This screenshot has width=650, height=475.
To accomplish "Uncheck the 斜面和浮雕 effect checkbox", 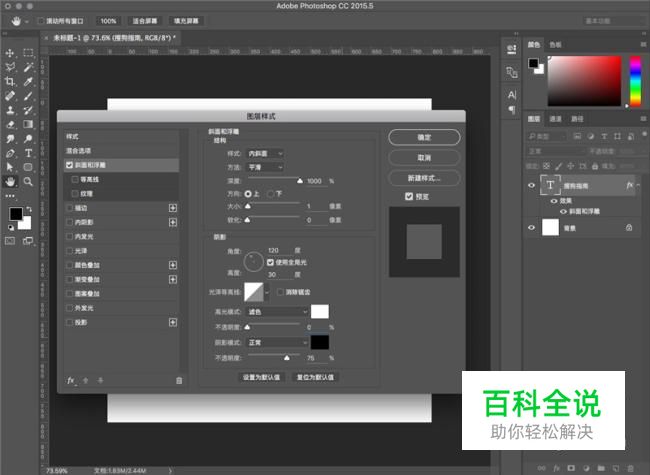I will [x=69, y=165].
